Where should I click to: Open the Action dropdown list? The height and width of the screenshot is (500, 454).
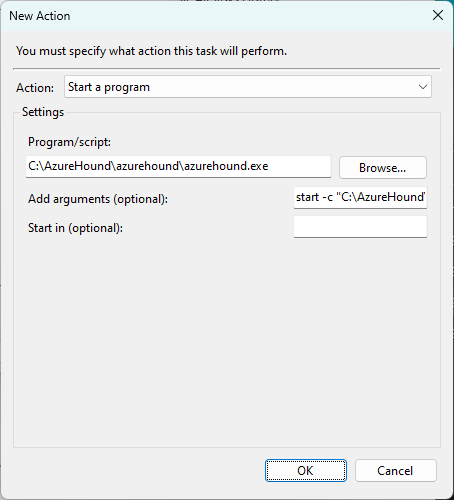(x=248, y=87)
